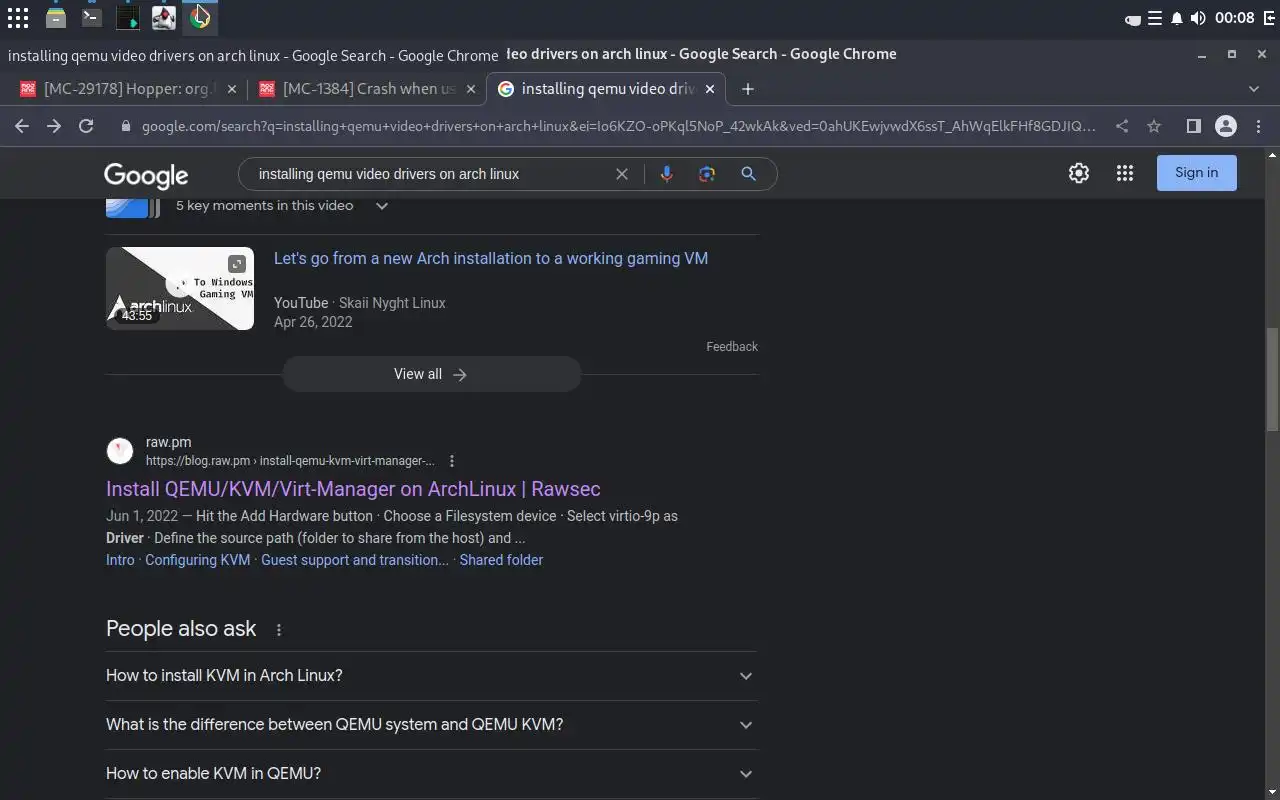Open the list menu icon in the tray

point(1155,18)
